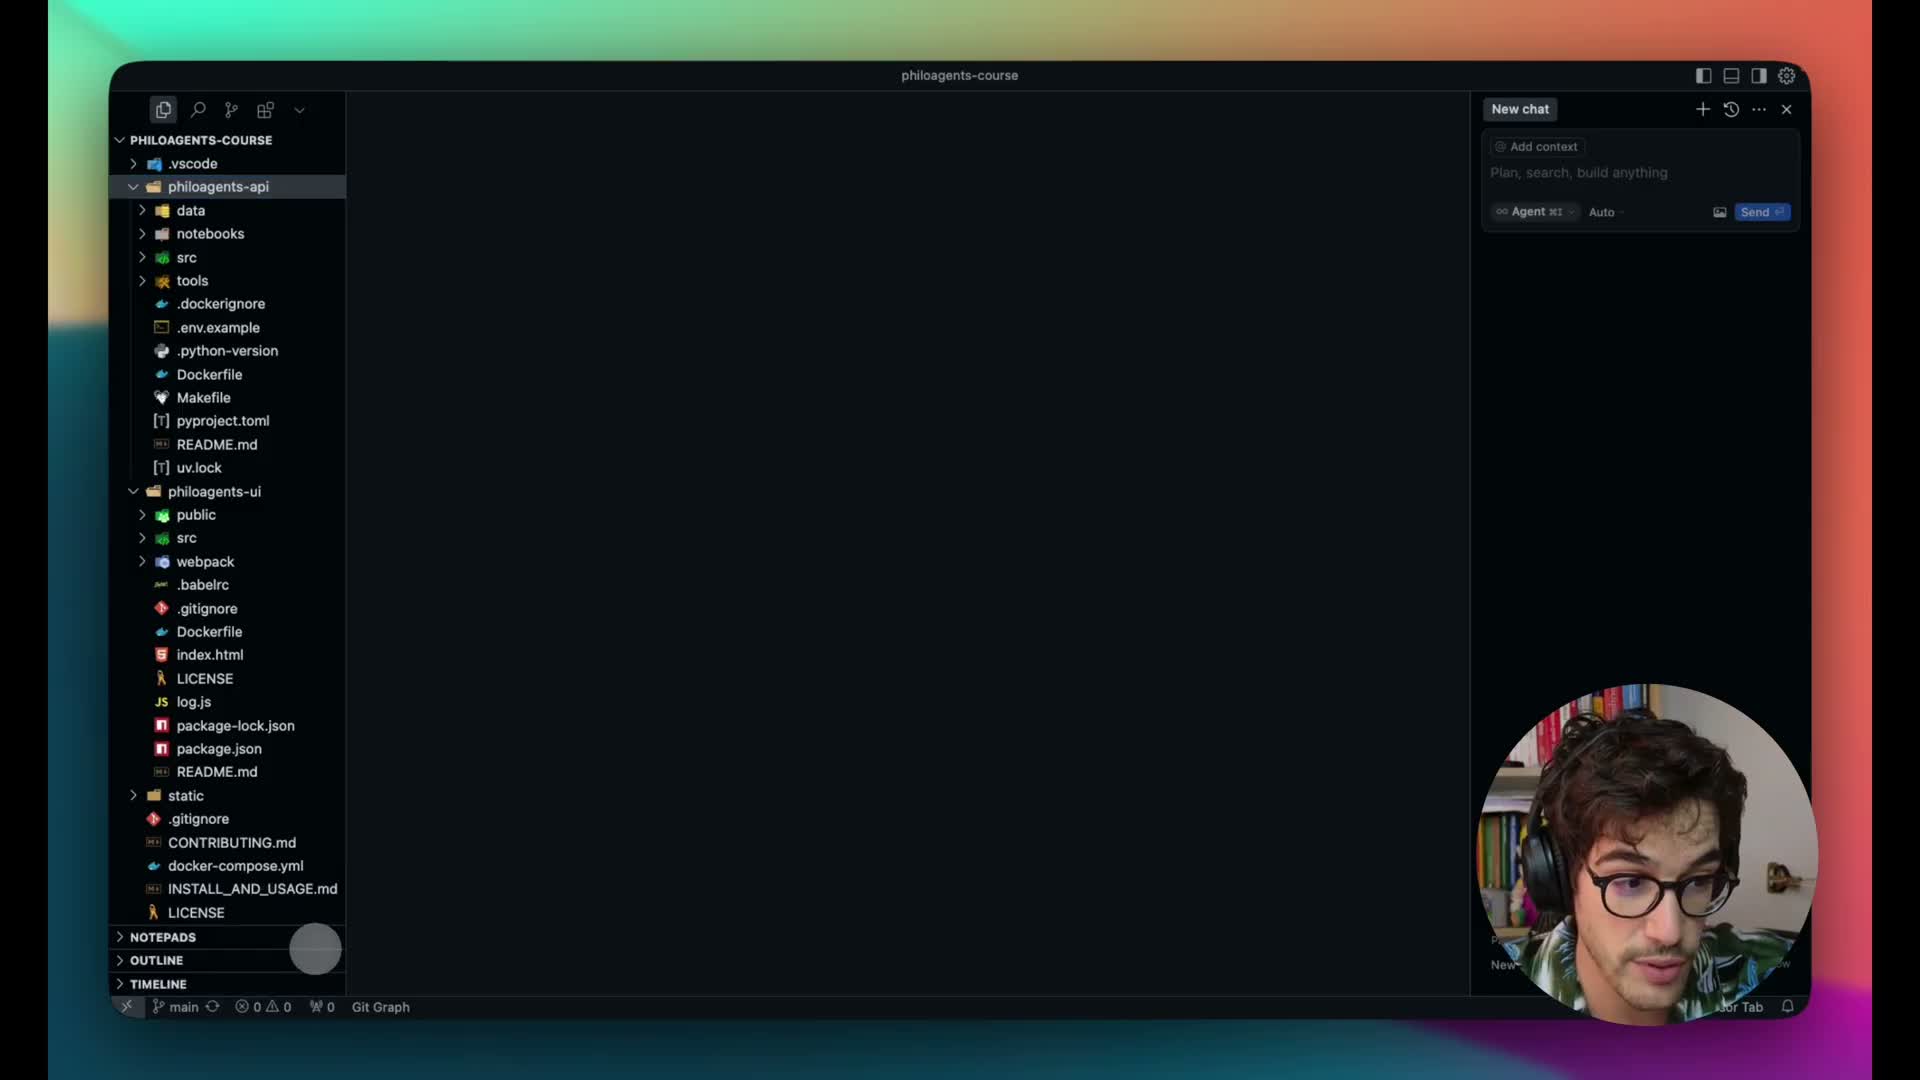Open chat history clock icon
The width and height of the screenshot is (1920, 1080).
(1731, 109)
